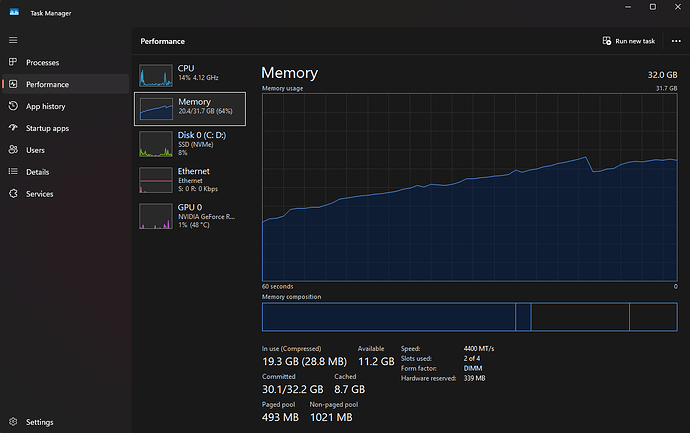Select the CPU performance graph thumbnail
690x433 pixels.
tap(155, 73)
